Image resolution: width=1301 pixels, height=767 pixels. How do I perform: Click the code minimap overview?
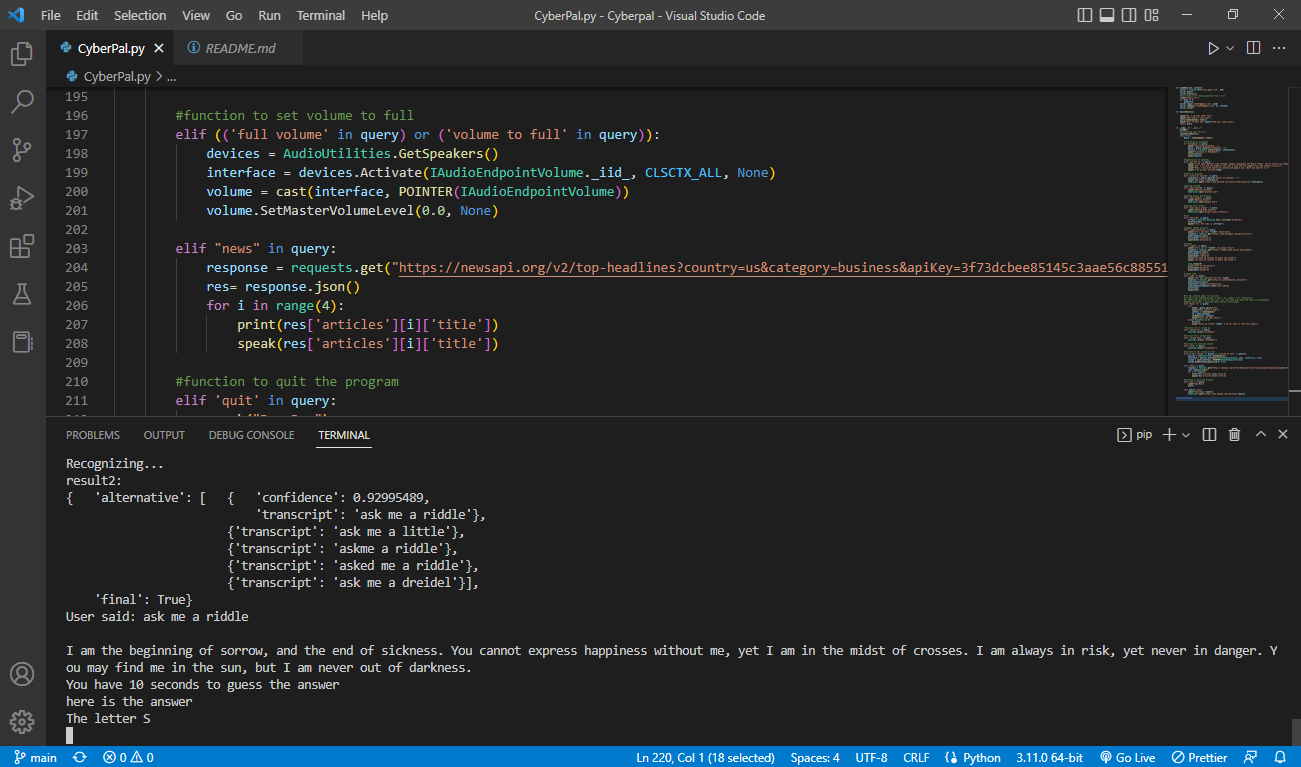click(x=1230, y=250)
